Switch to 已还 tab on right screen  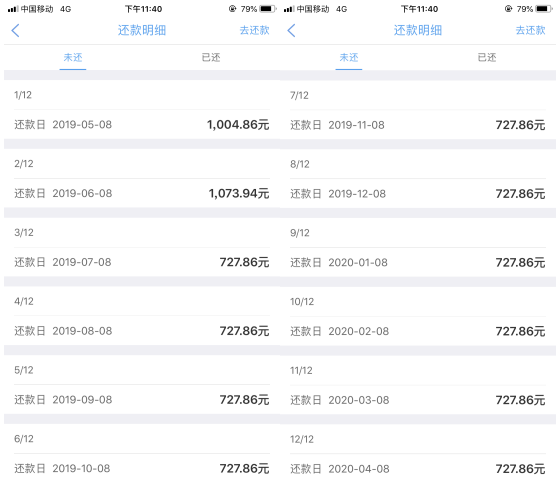pyautogui.click(x=486, y=57)
